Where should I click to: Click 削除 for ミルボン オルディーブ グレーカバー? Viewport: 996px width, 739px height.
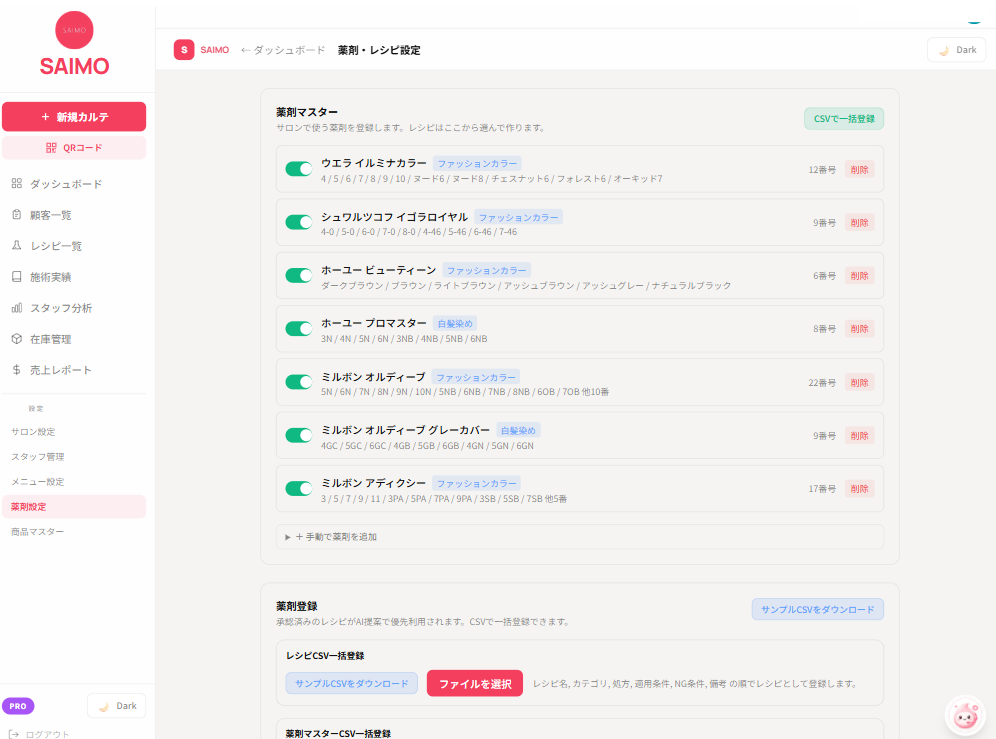tap(859, 436)
